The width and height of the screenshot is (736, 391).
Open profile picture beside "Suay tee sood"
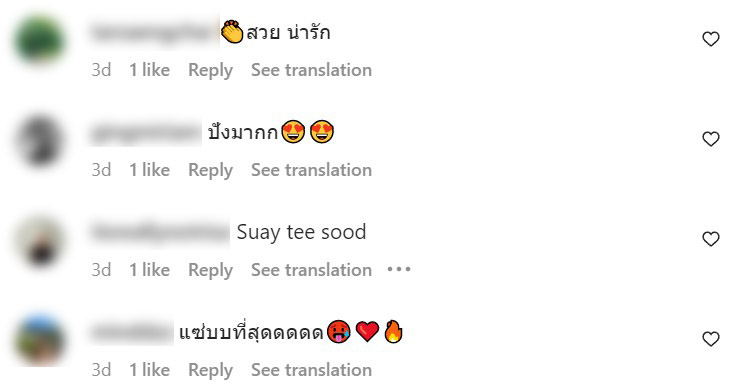40,240
